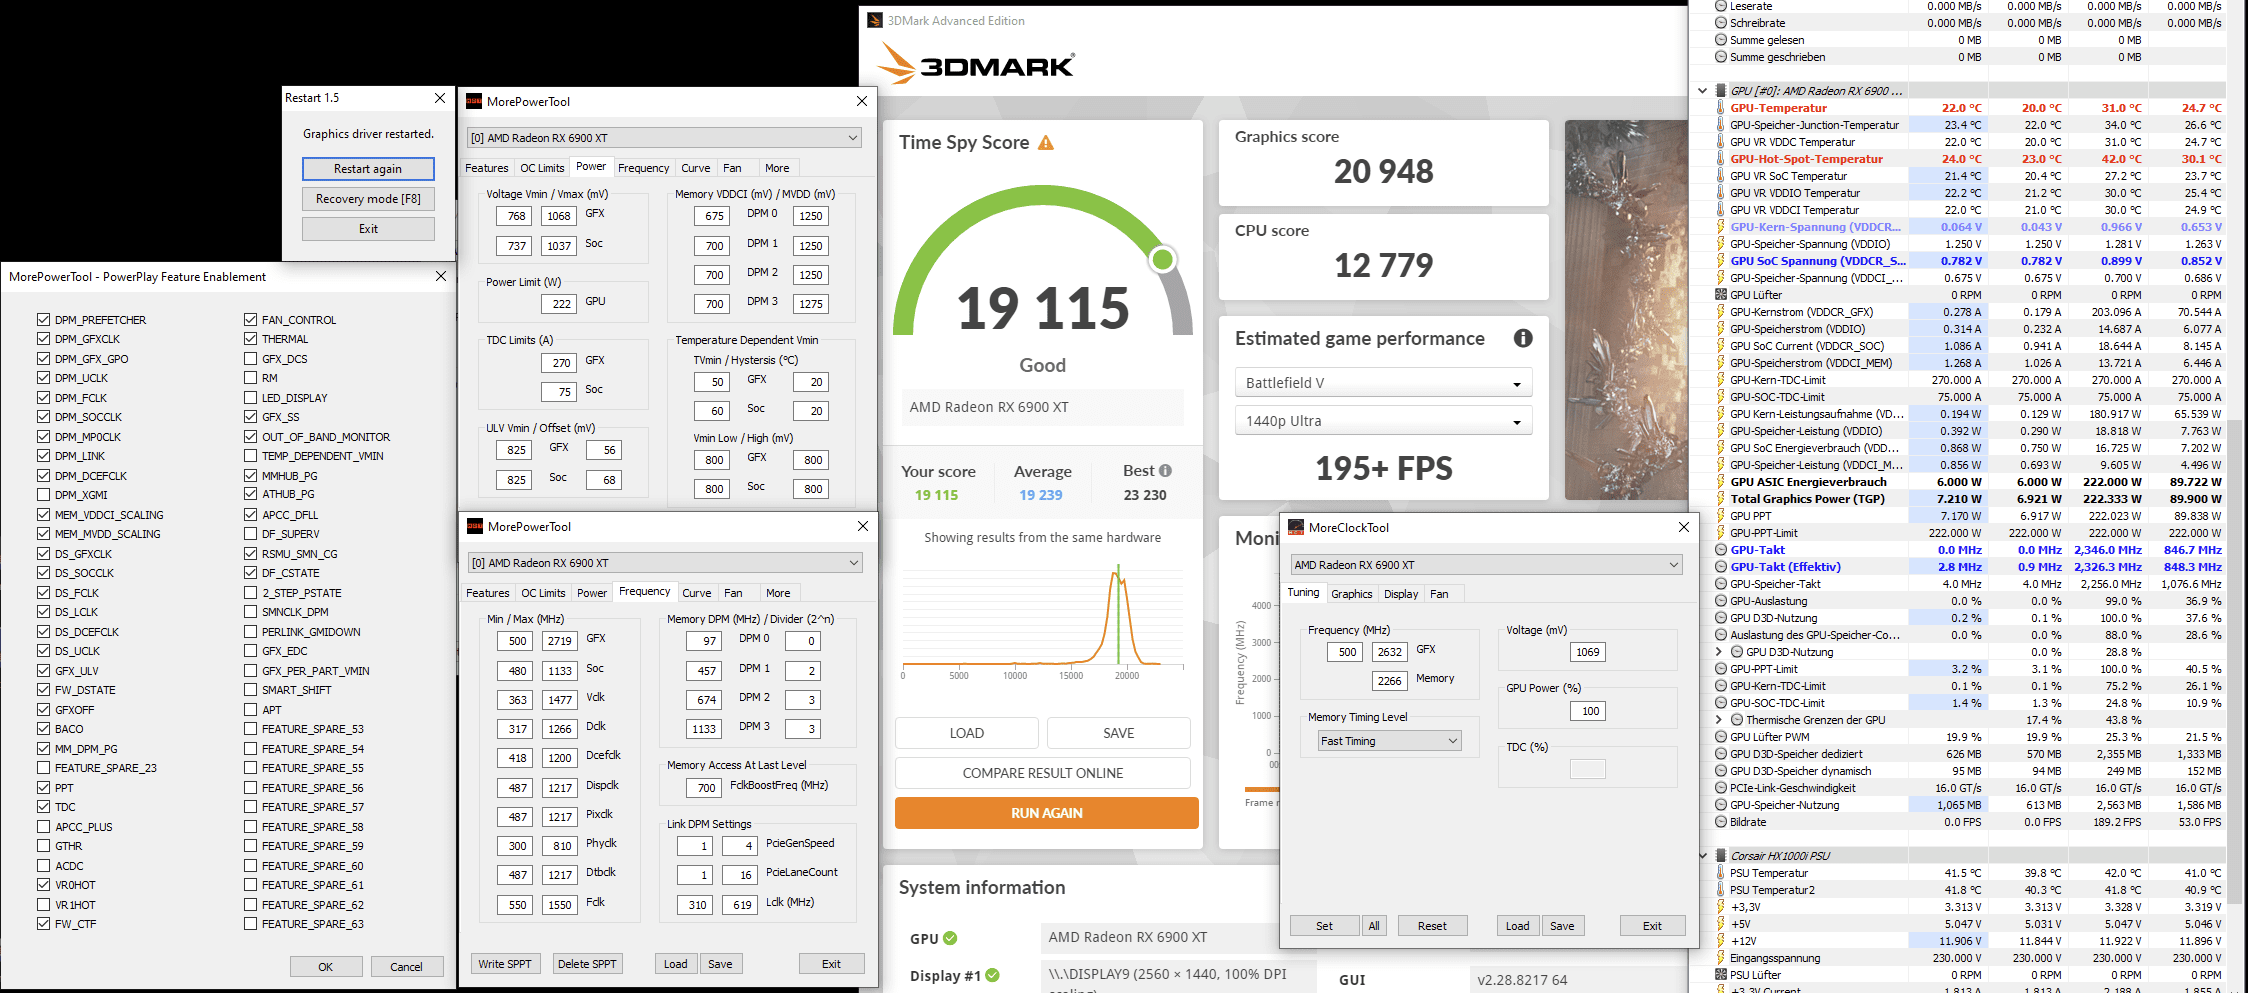Viewport: 2248px width, 993px height.
Task: Click the Time Spy score gauge indicator
Action: 1162,260
